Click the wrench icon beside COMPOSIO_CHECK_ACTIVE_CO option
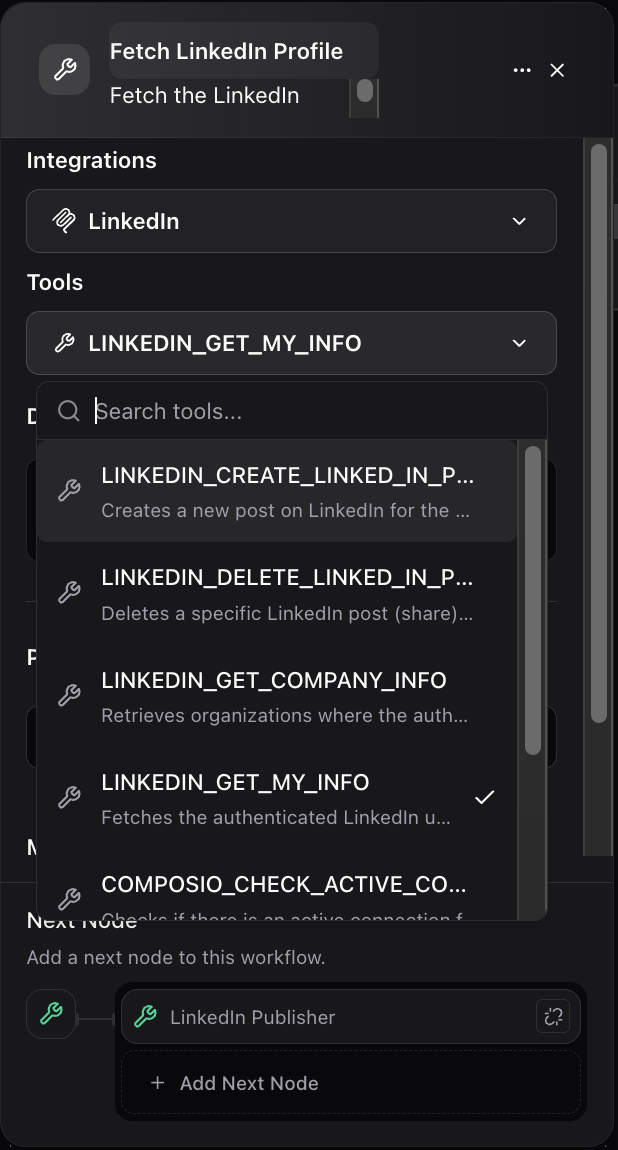 [x=69, y=898]
